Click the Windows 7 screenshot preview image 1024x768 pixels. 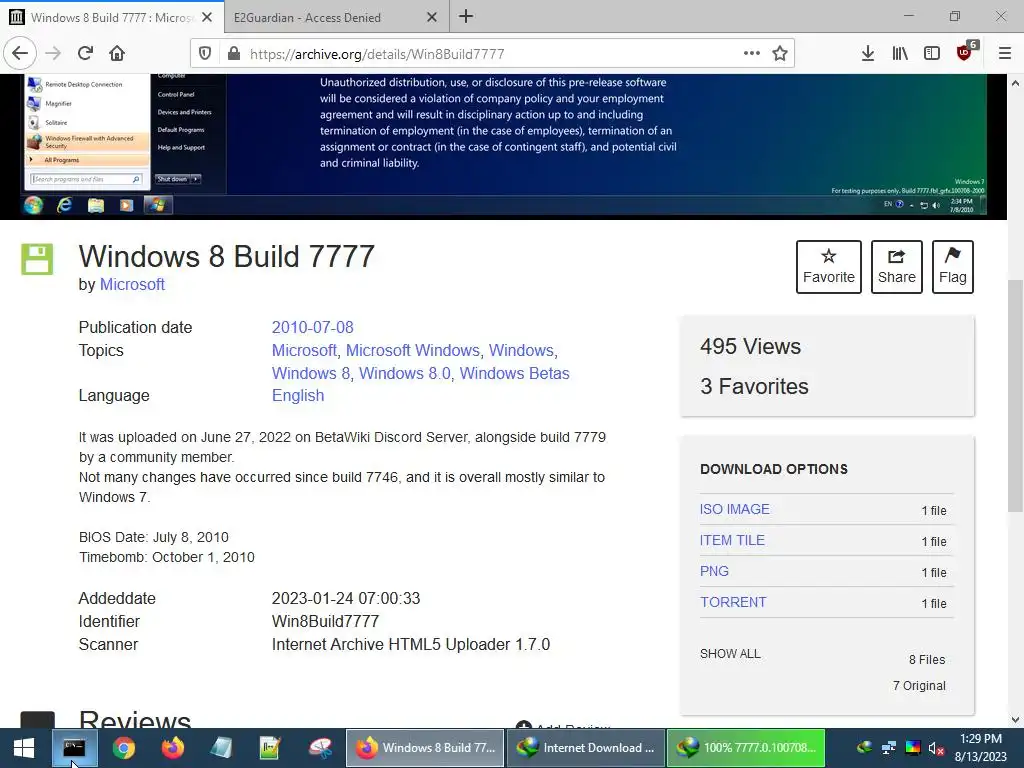point(504,146)
